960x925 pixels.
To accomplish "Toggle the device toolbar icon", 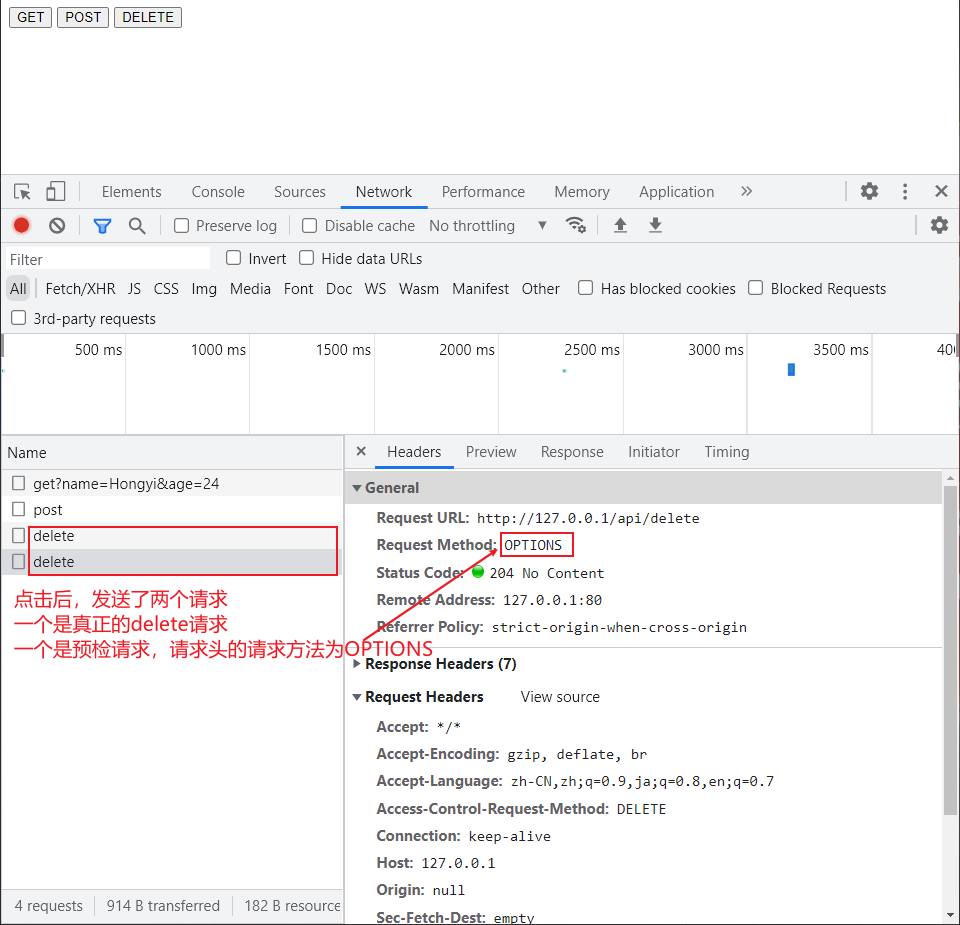I will tap(56, 192).
